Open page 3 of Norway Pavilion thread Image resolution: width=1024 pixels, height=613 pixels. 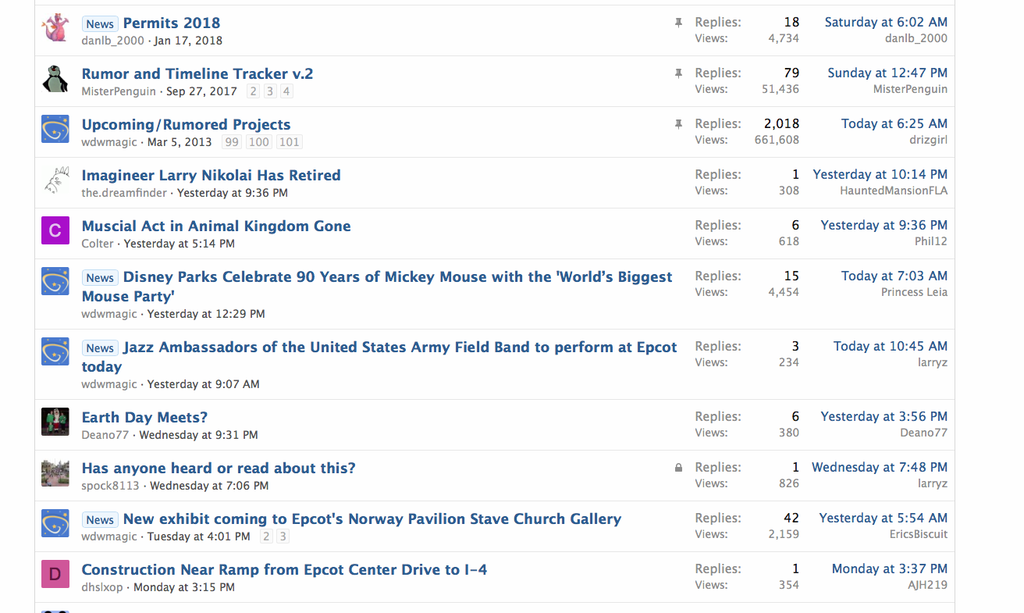tap(283, 536)
